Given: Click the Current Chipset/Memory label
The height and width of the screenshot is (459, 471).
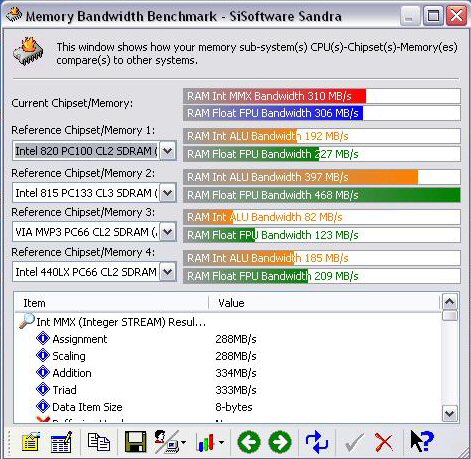Looking at the screenshot, I should pyautogui.click(x=72, y=103).
